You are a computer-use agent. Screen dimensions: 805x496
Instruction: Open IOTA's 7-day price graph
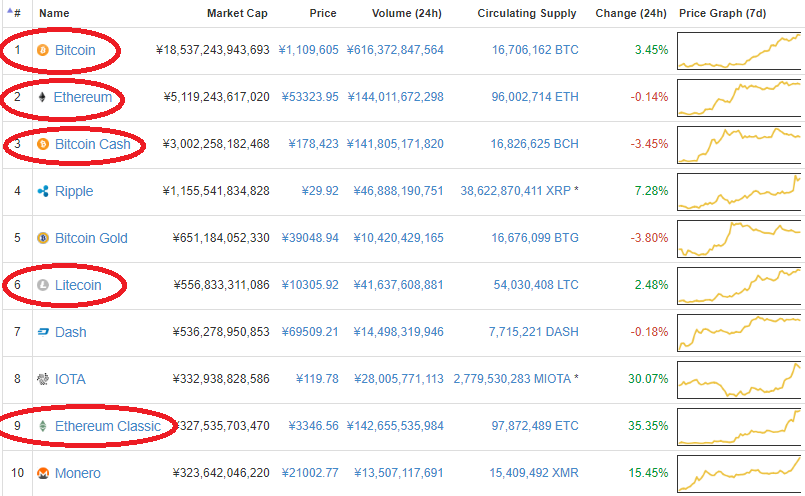pos(739,379)
